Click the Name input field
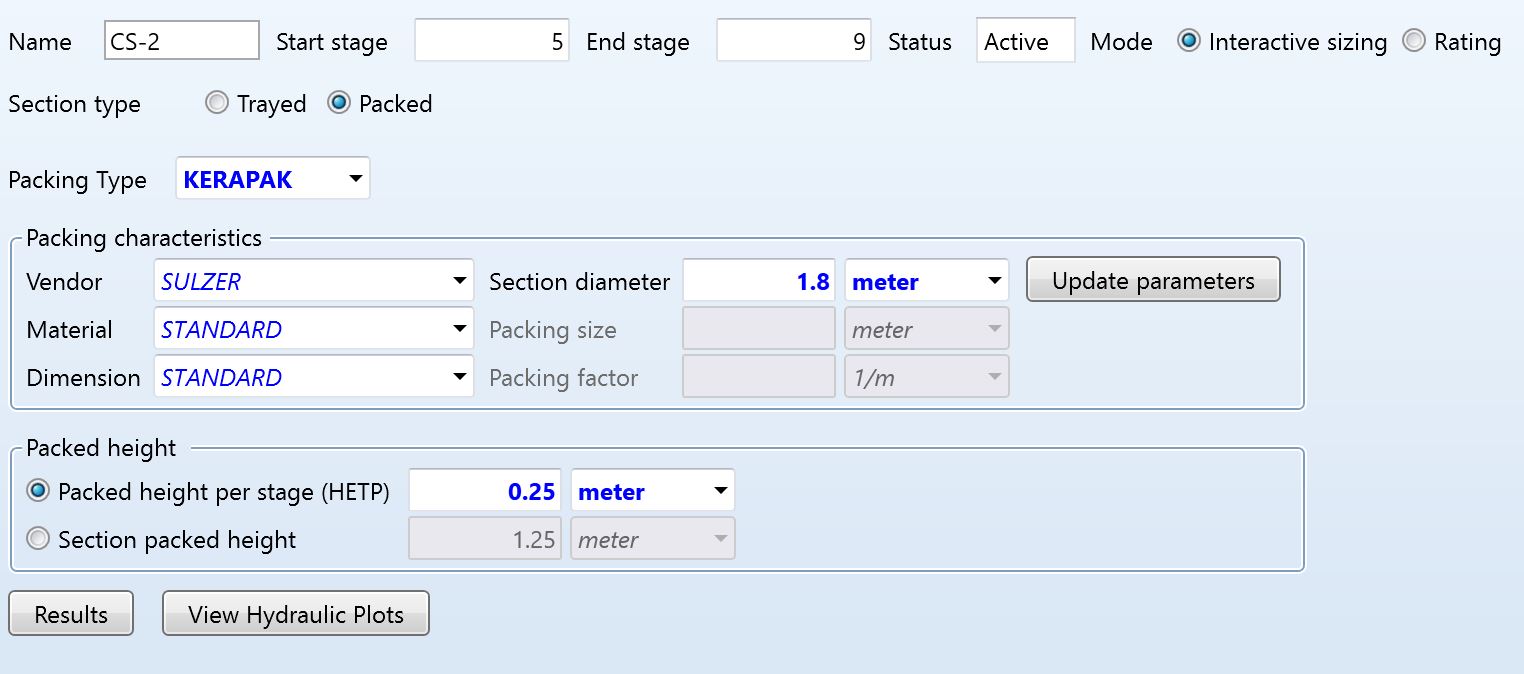 pyautogui.click(x=181, y=42)
